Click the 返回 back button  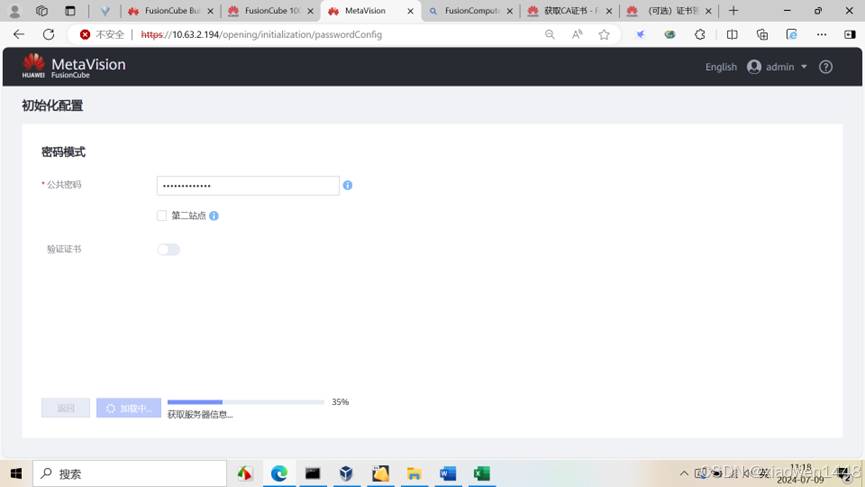click(66, 408)
